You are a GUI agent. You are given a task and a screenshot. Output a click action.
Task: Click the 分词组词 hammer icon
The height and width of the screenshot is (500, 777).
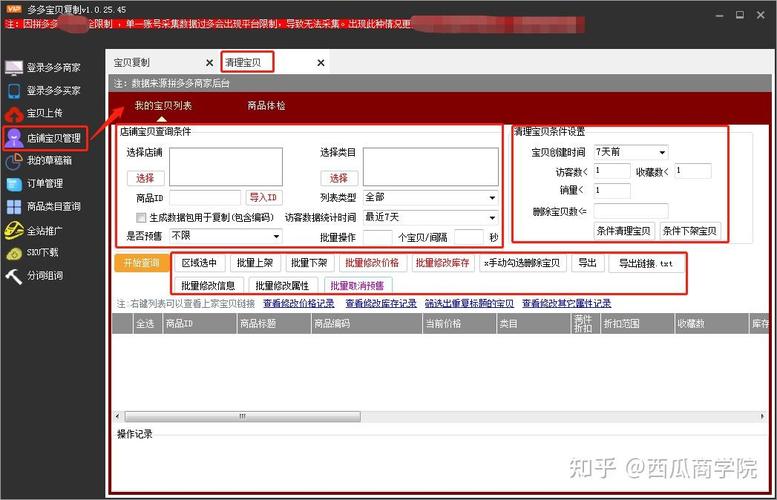14,276
